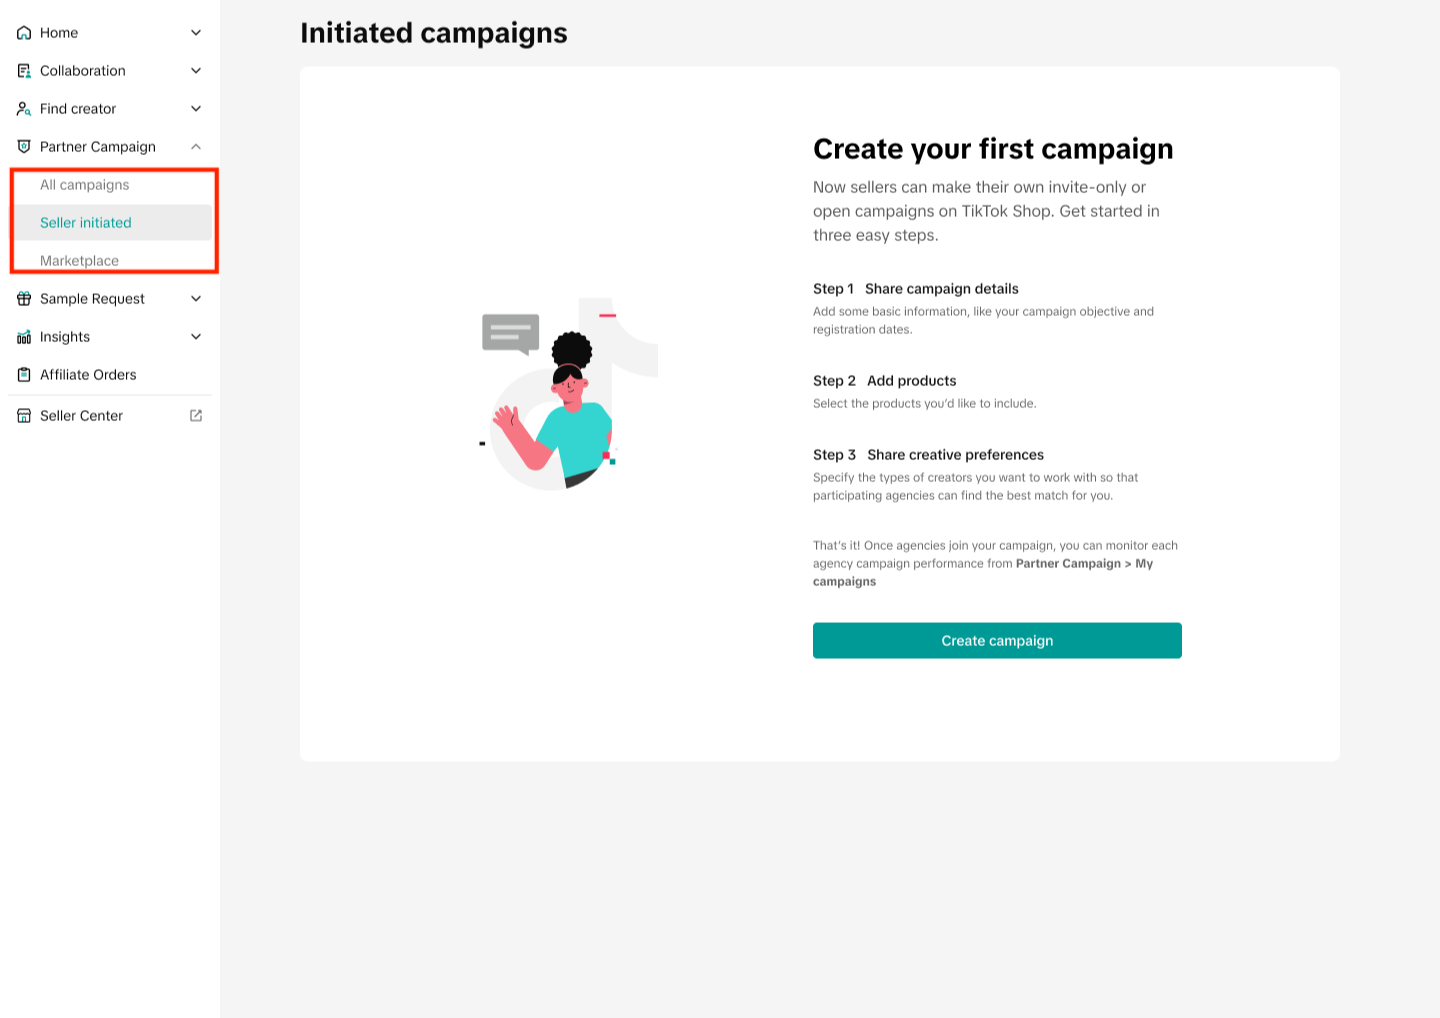Open All campaigns submenu item
1440x1018 pixels.
click(x=85, y=185)
